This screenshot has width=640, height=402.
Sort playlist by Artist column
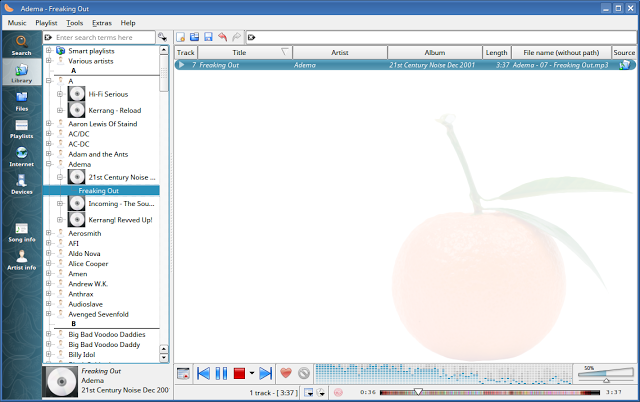point(340,53)
